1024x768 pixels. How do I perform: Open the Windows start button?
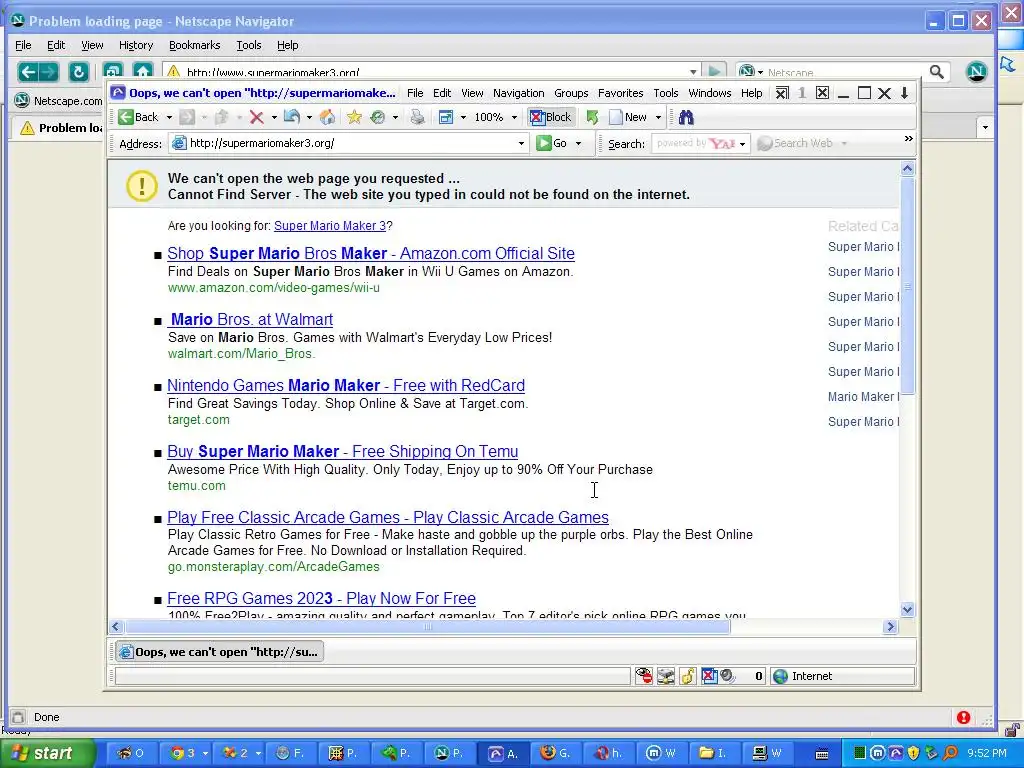coord(46,753)
